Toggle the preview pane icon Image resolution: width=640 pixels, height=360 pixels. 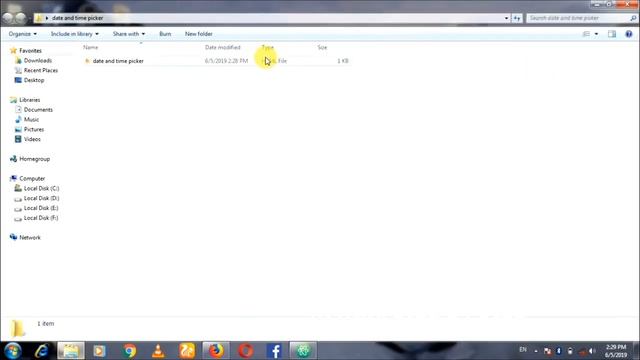click(612, 34)
